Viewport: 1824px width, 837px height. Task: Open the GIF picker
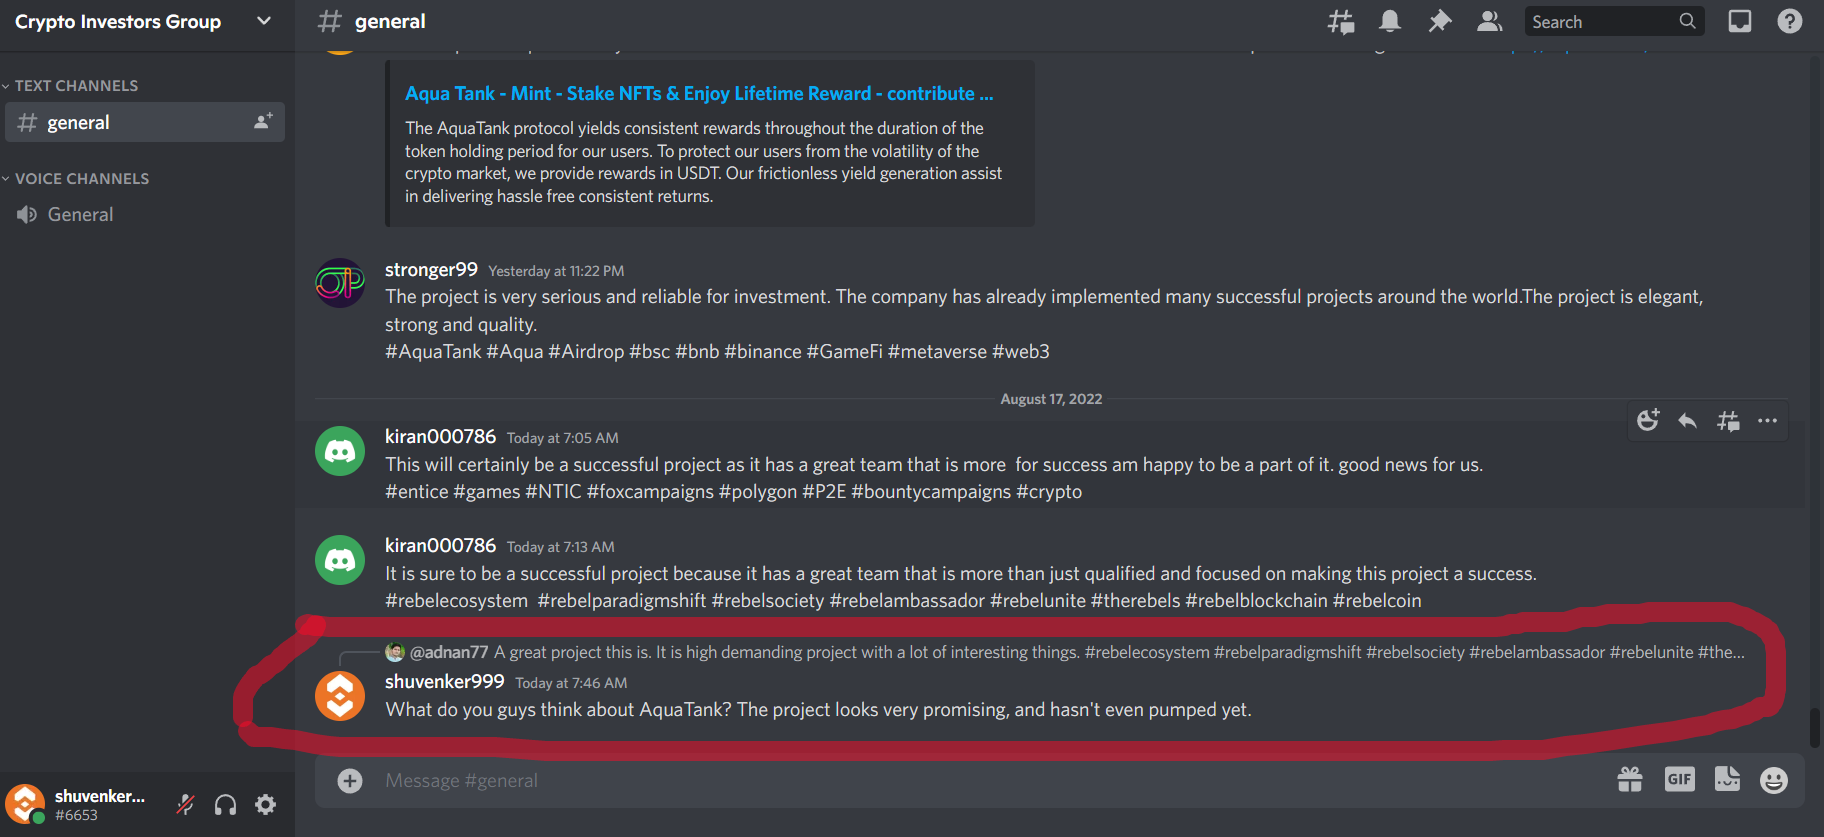pyautogui.click(x=1680, y=780)
